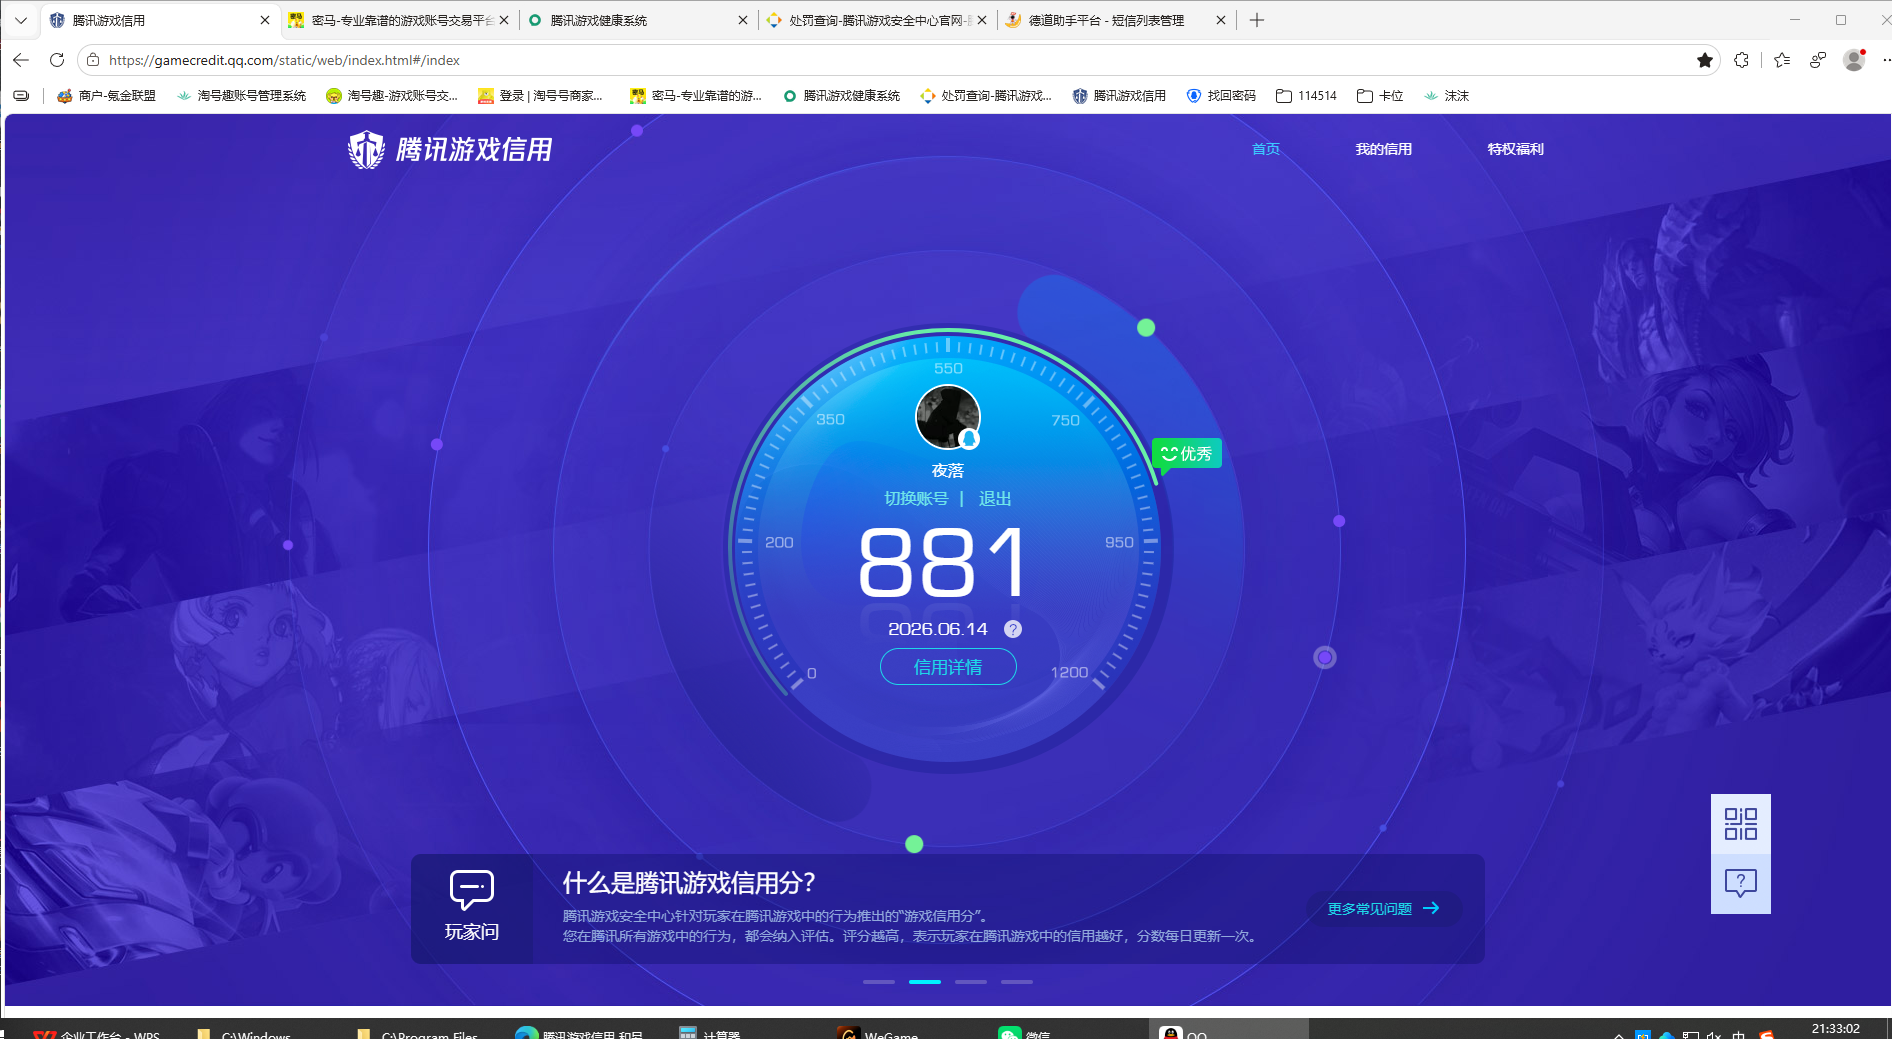The width and height of the screenshot is (1892, 1039).
Task: Go to 首页 in site navigation
Action: pos(1266,149)
